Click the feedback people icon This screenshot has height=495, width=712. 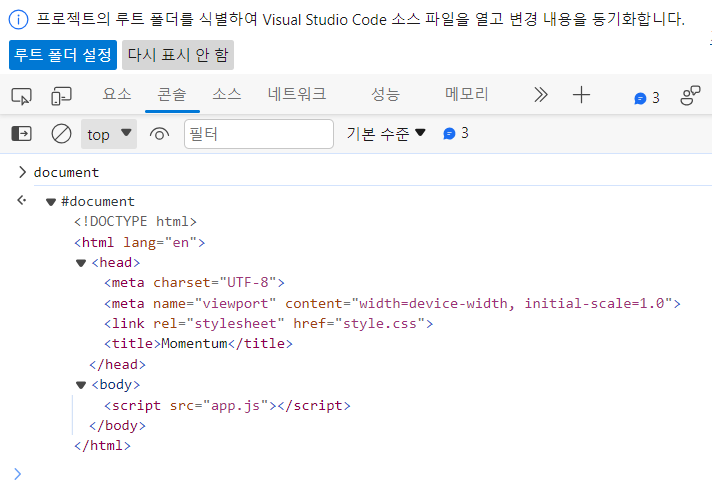tap(690, 95)
